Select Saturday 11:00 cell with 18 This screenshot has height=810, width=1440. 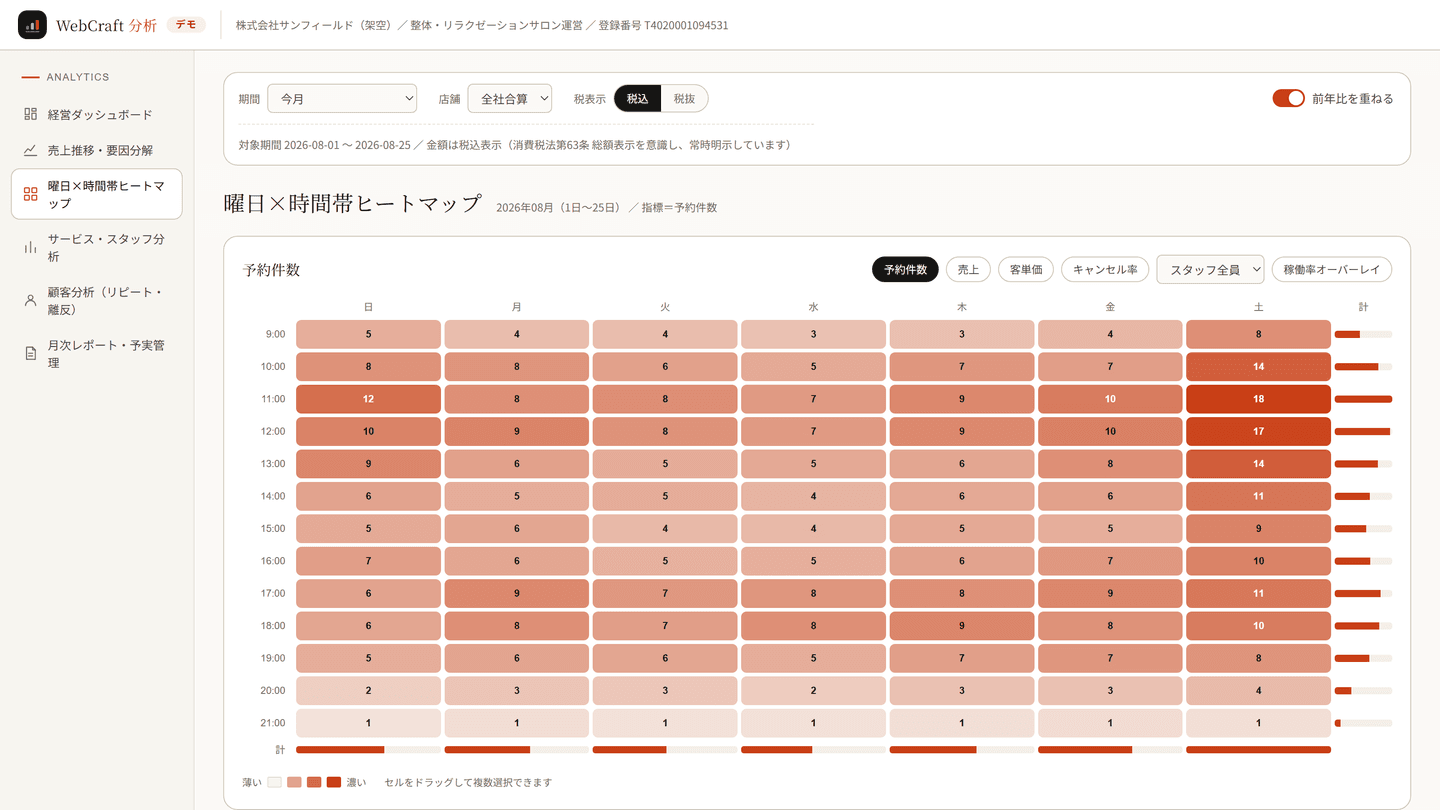click(x=1258, y=399)
